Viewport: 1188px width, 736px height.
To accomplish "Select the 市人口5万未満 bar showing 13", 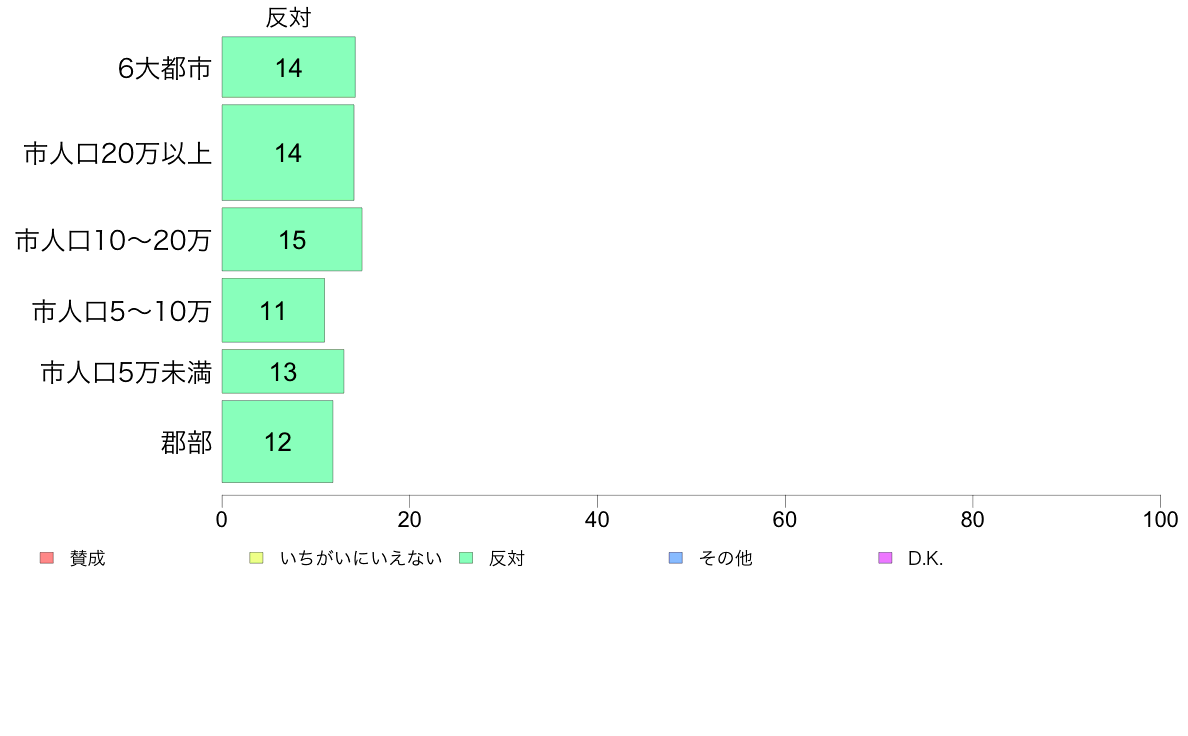I will pos(283,371).
